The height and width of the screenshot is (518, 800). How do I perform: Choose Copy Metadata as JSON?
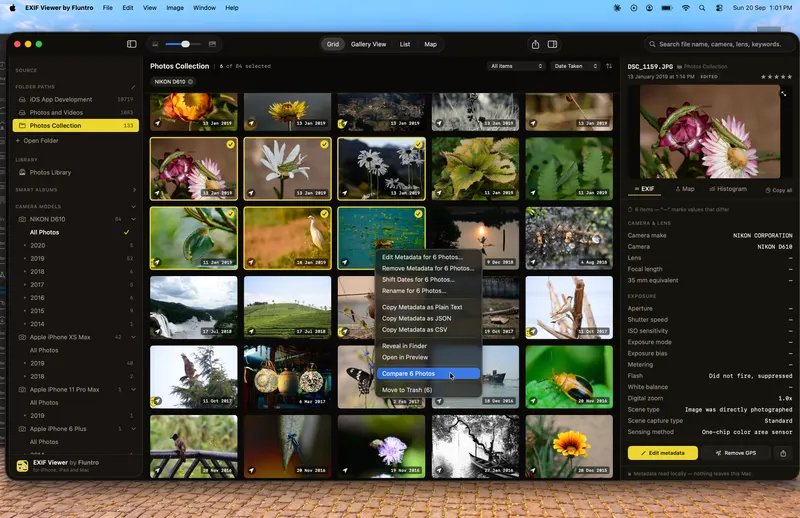(428, 318)
